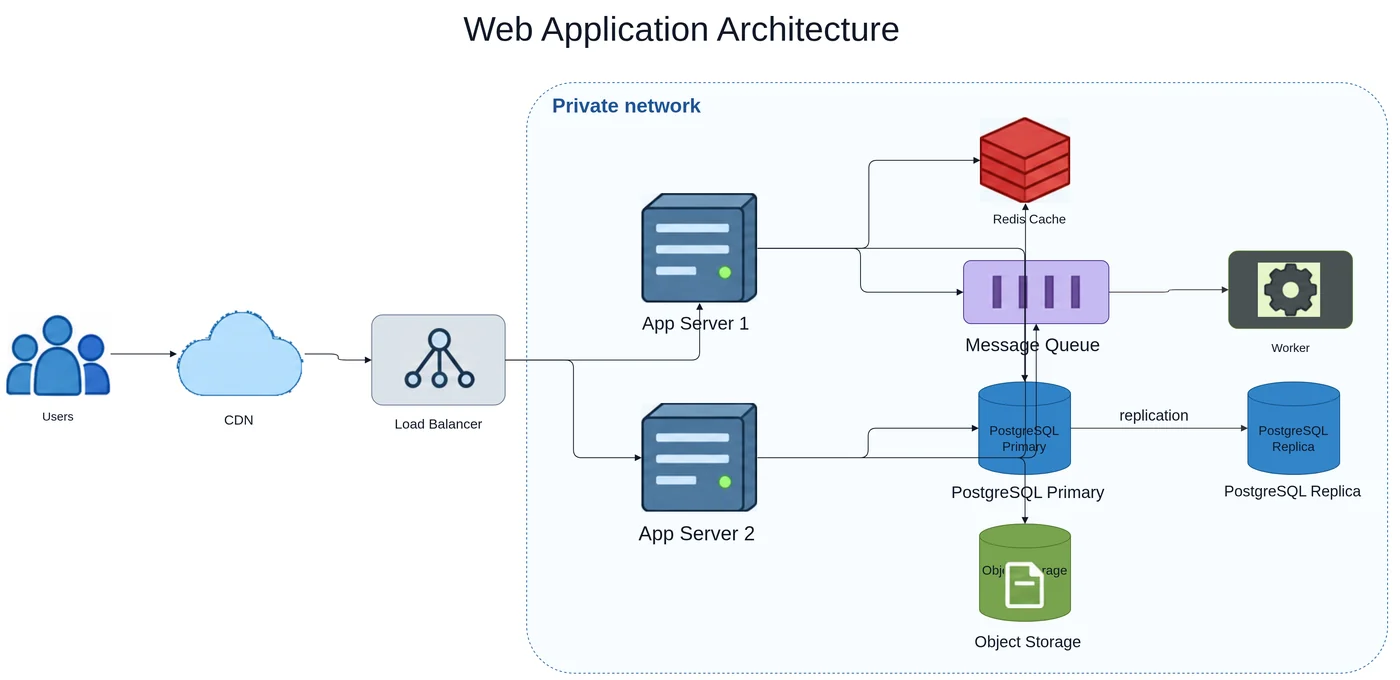The height and width of the screenshot is (680, 1400).
Task: Select the "Private network" group label
Action: point(626,106)
